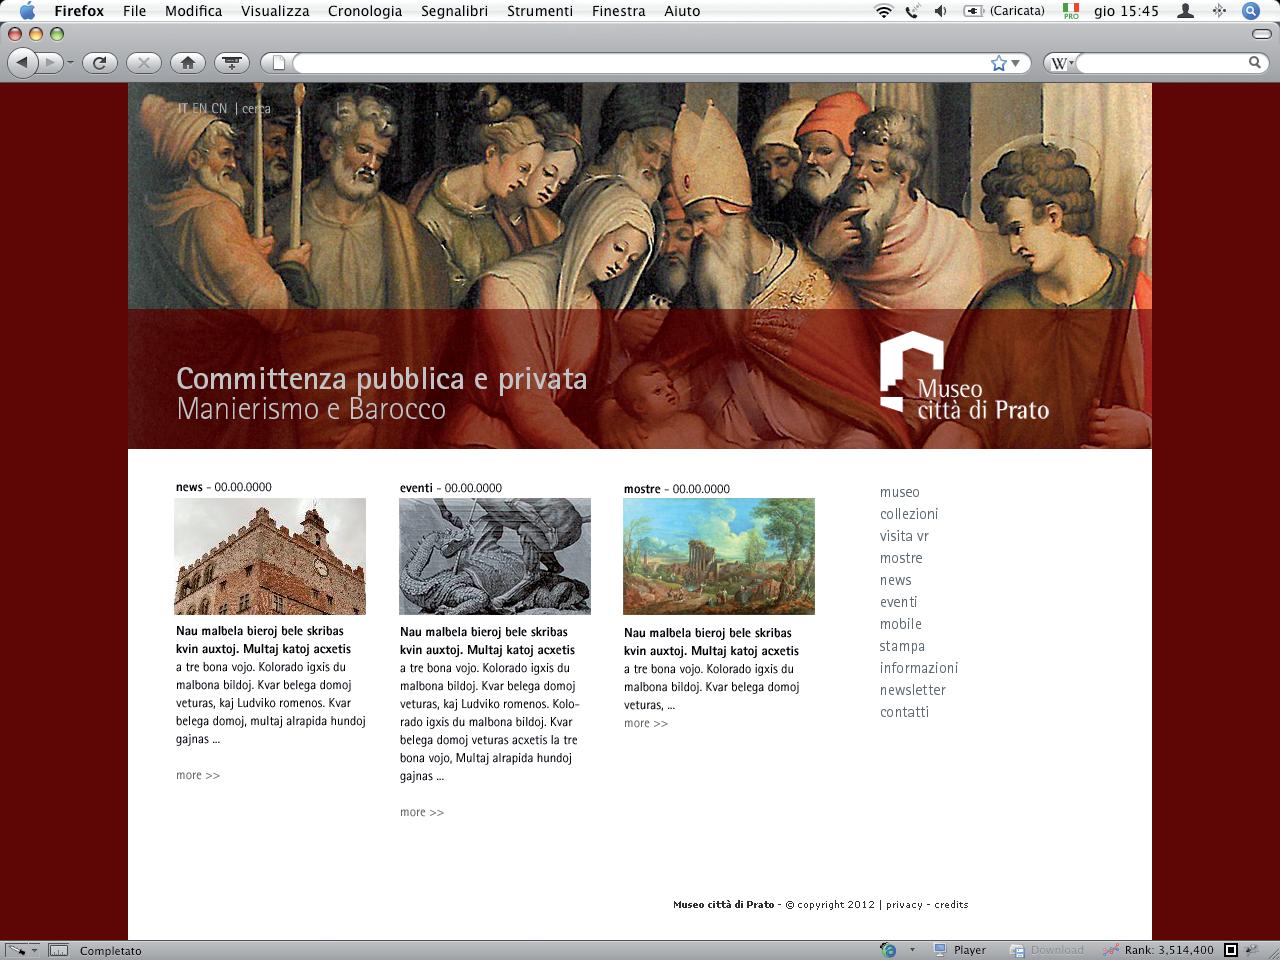Reload the page with the refresh button
This screenshot has height=960, width=1280.
click(x=99, y=63)
